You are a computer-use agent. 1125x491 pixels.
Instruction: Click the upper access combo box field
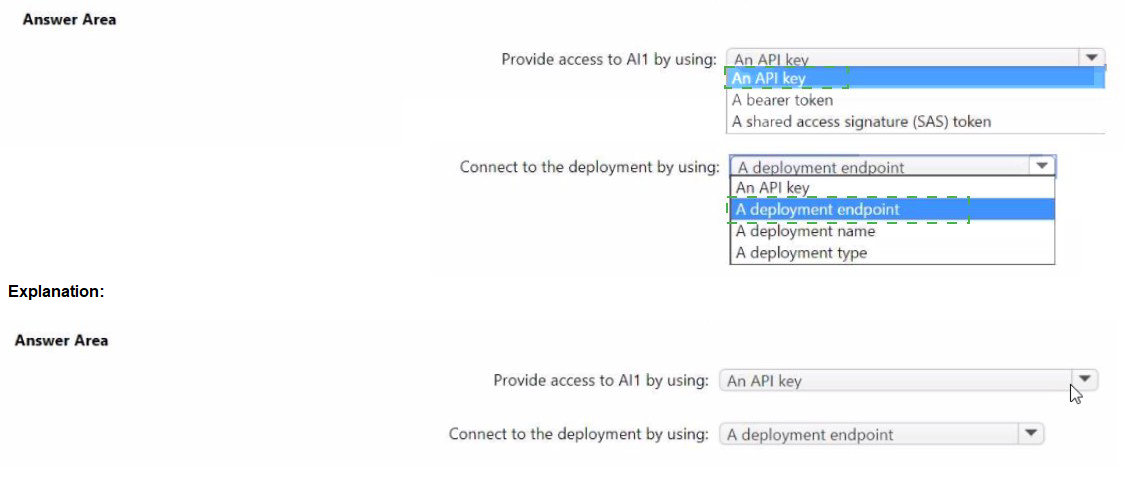point(900,59)
